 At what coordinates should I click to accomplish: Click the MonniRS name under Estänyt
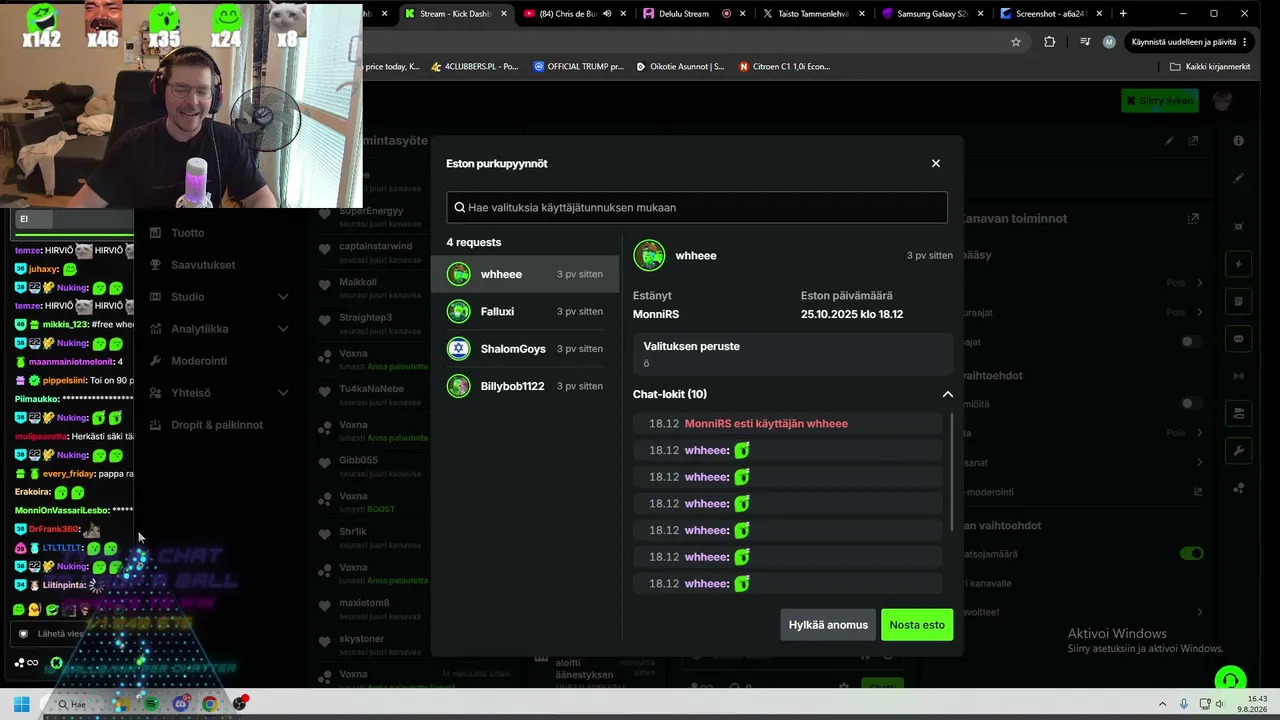tap(656, 314)
